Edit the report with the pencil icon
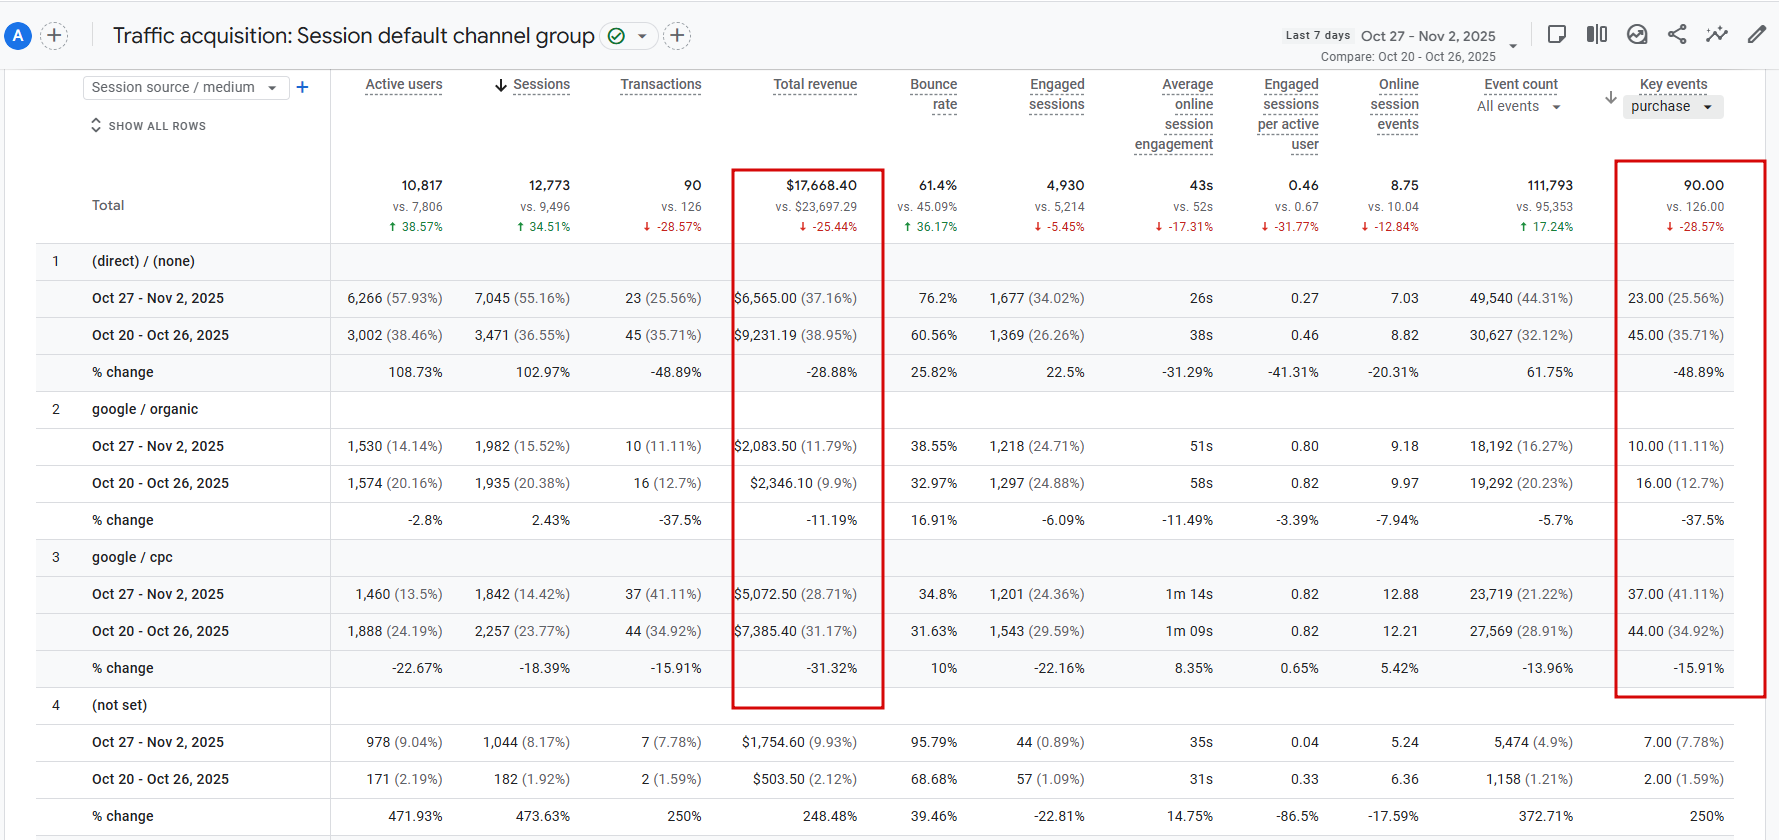1779x840 pixels. pyautogui.click(x=1757, y=34)
